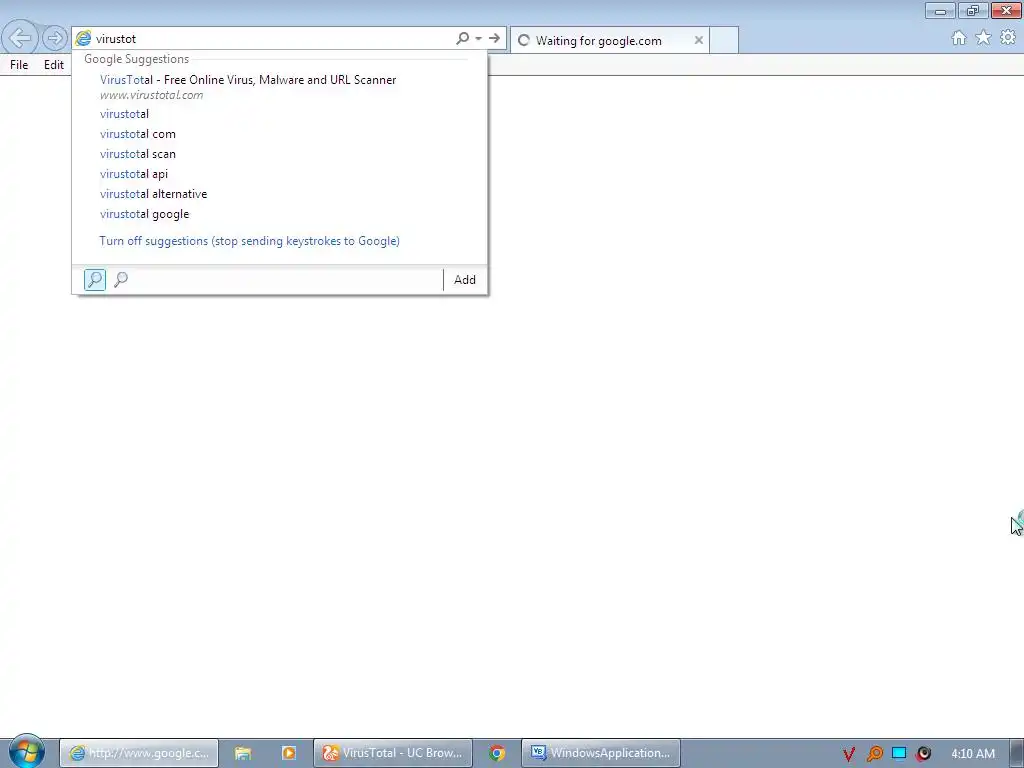Open Windows Explorer folder taskbar icon
This screenshot has width=1024, height=768.
(x=243, y=753)
